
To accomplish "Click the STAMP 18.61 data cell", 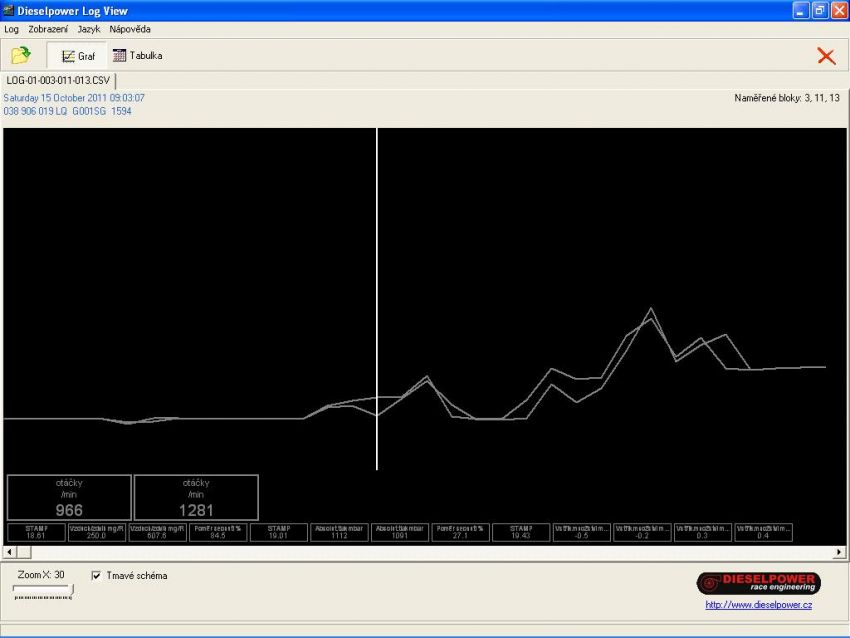I will [x=35, y=532].
